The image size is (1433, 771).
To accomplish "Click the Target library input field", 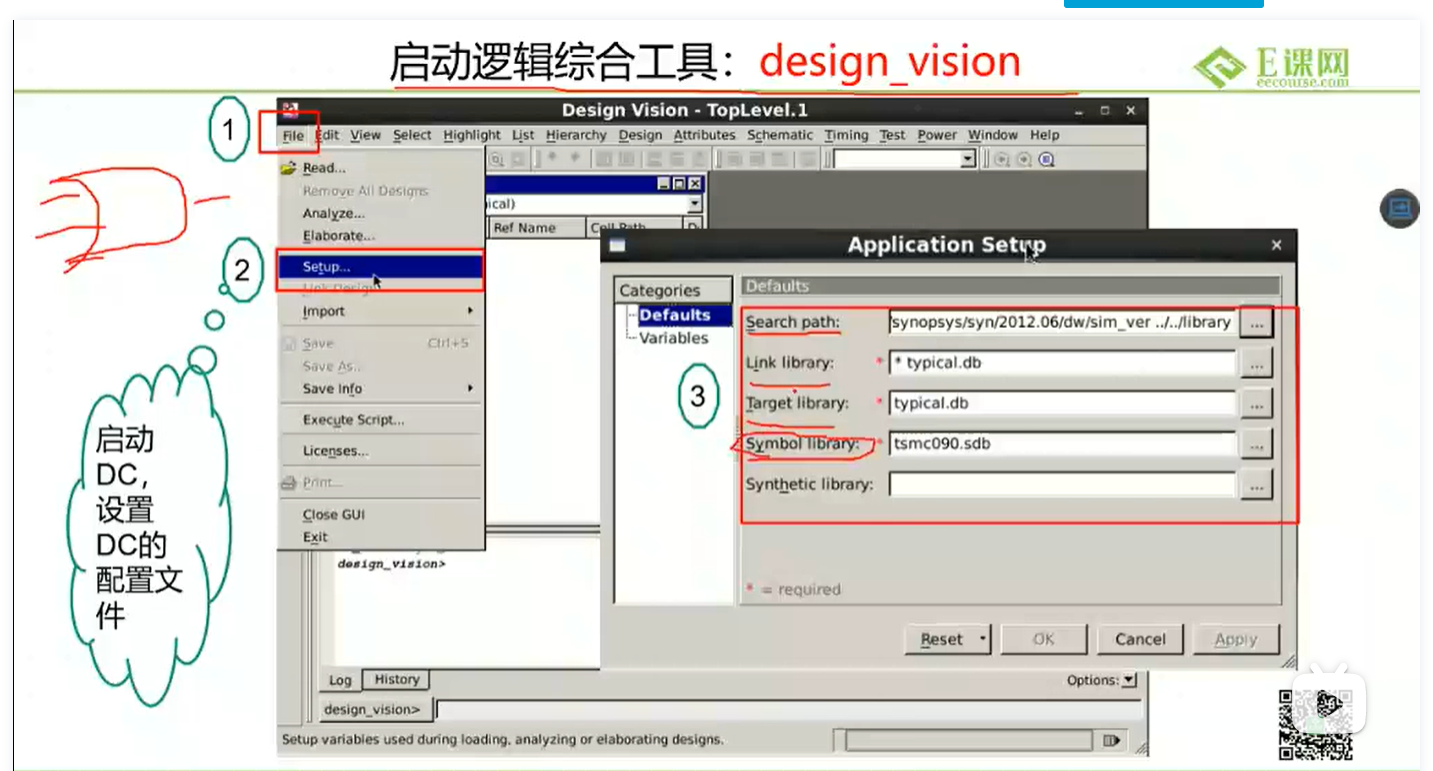I will coord(1062,403).
